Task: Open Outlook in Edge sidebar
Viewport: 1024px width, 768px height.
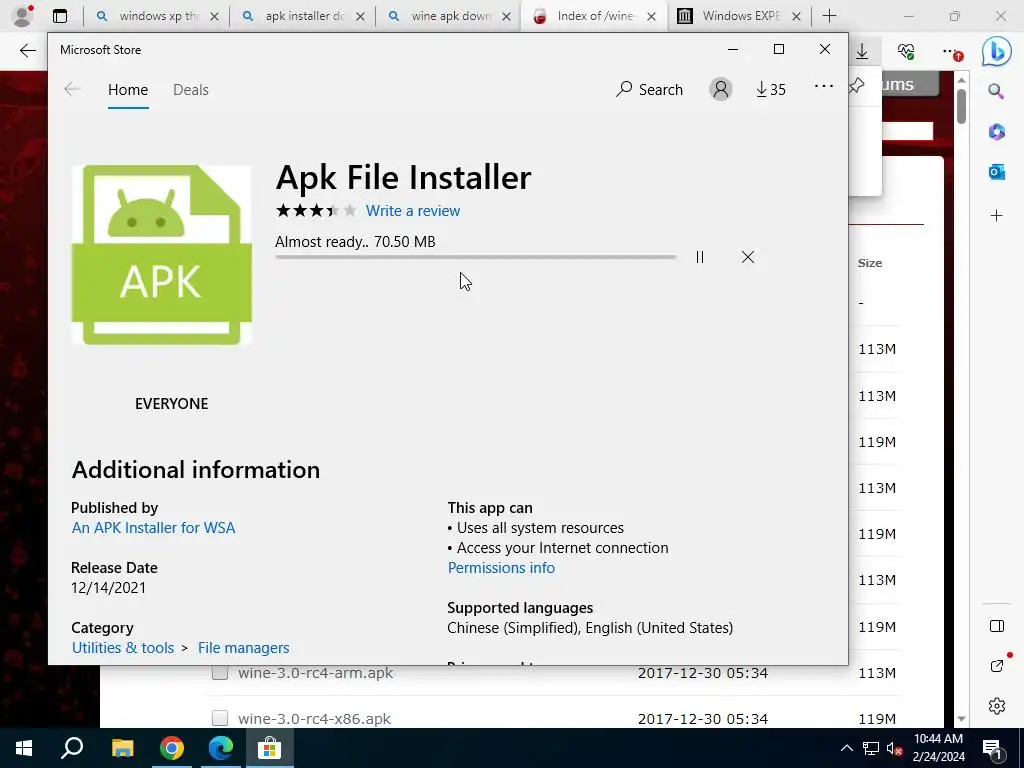Action: pyautogui.click(x=997, y=172)
